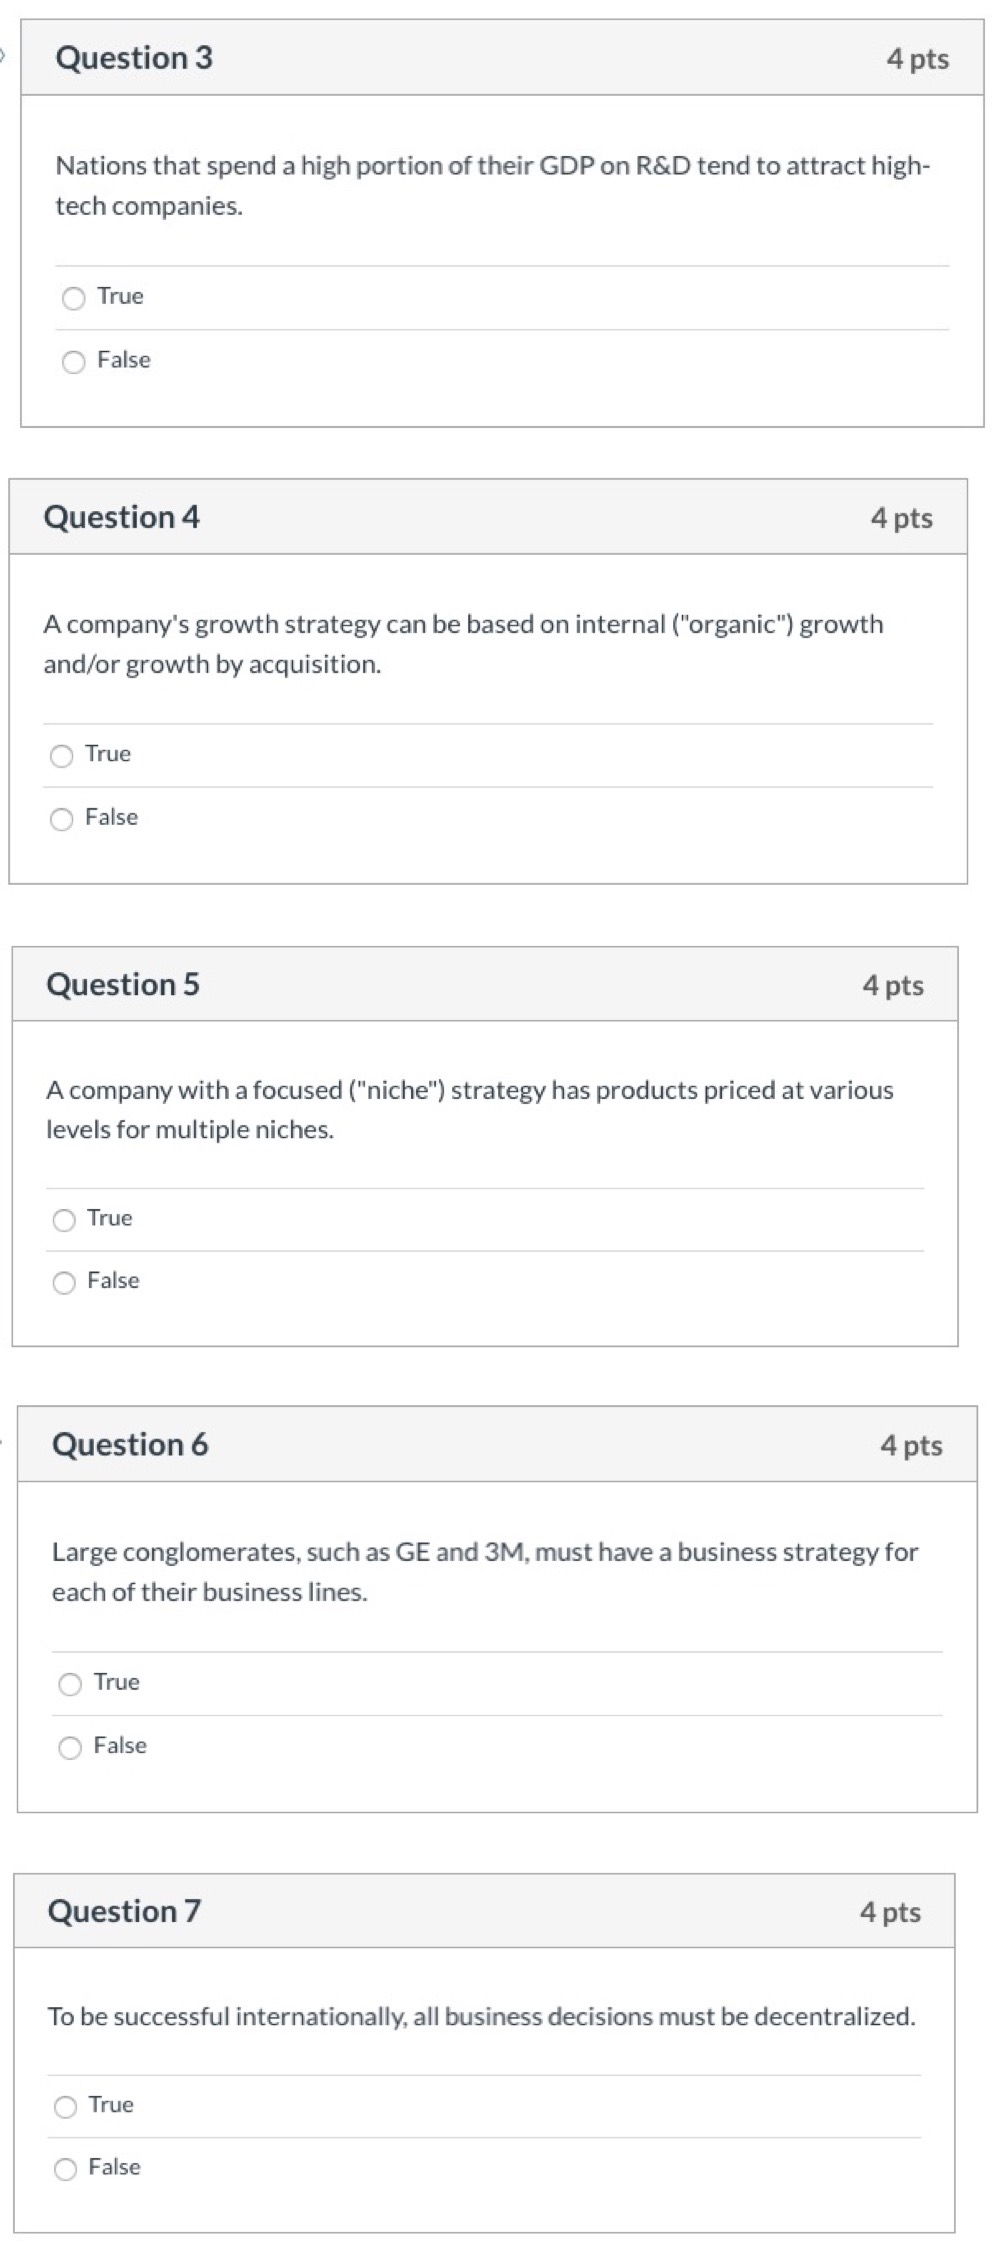Select False for Question 3
The image size is (1000, 2255).
[72, 361]
